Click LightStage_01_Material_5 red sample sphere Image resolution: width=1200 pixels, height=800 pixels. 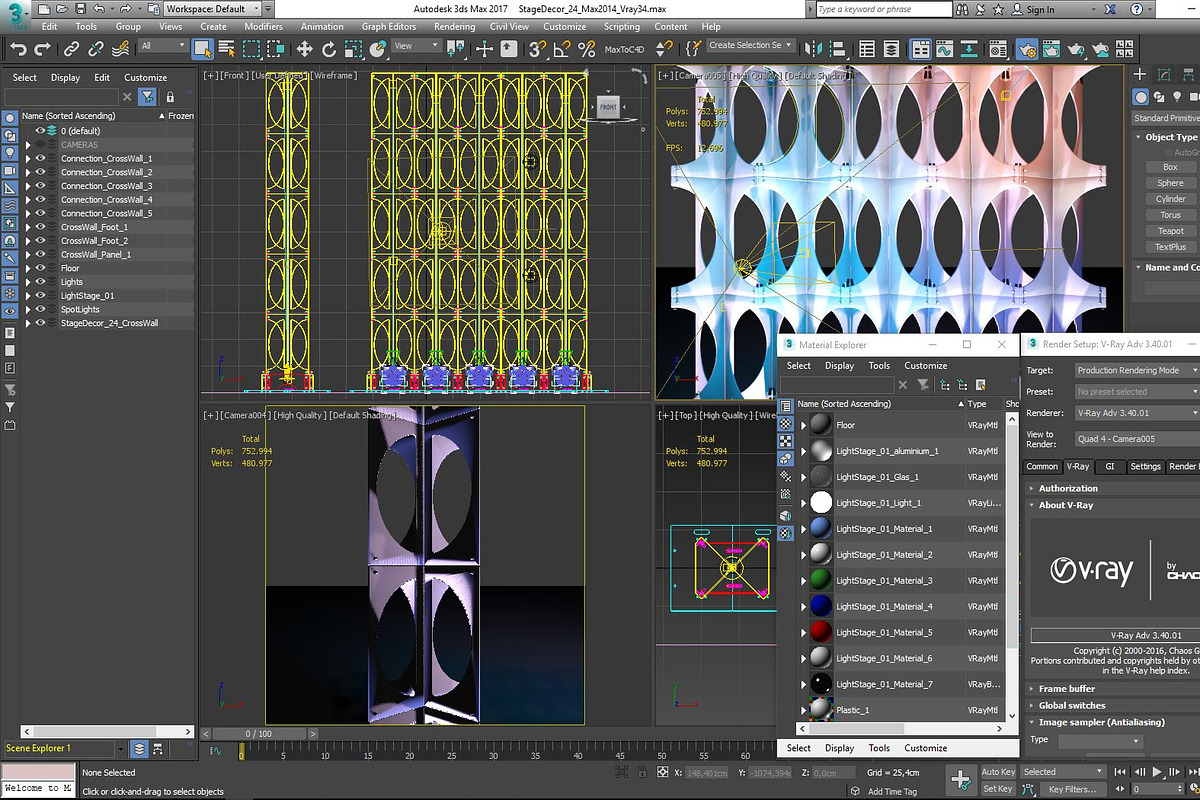coord(820,633)
